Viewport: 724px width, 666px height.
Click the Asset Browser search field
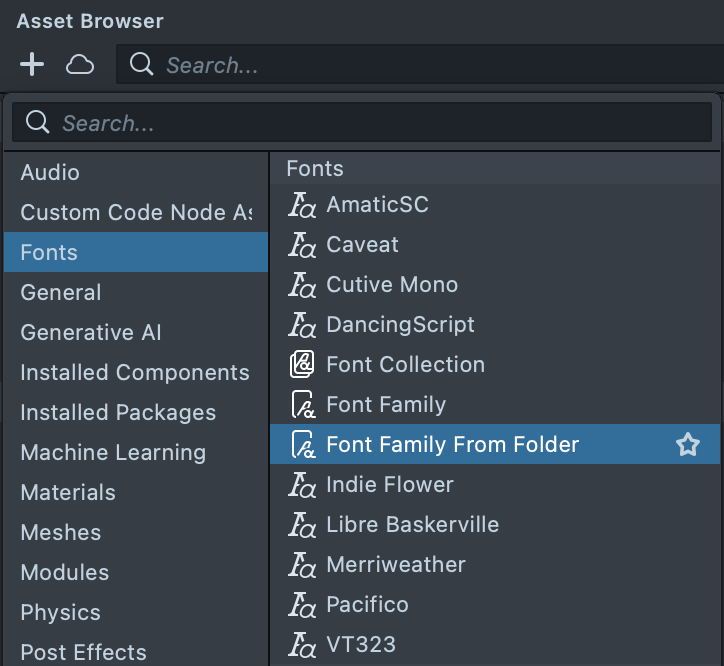point(420,65)
